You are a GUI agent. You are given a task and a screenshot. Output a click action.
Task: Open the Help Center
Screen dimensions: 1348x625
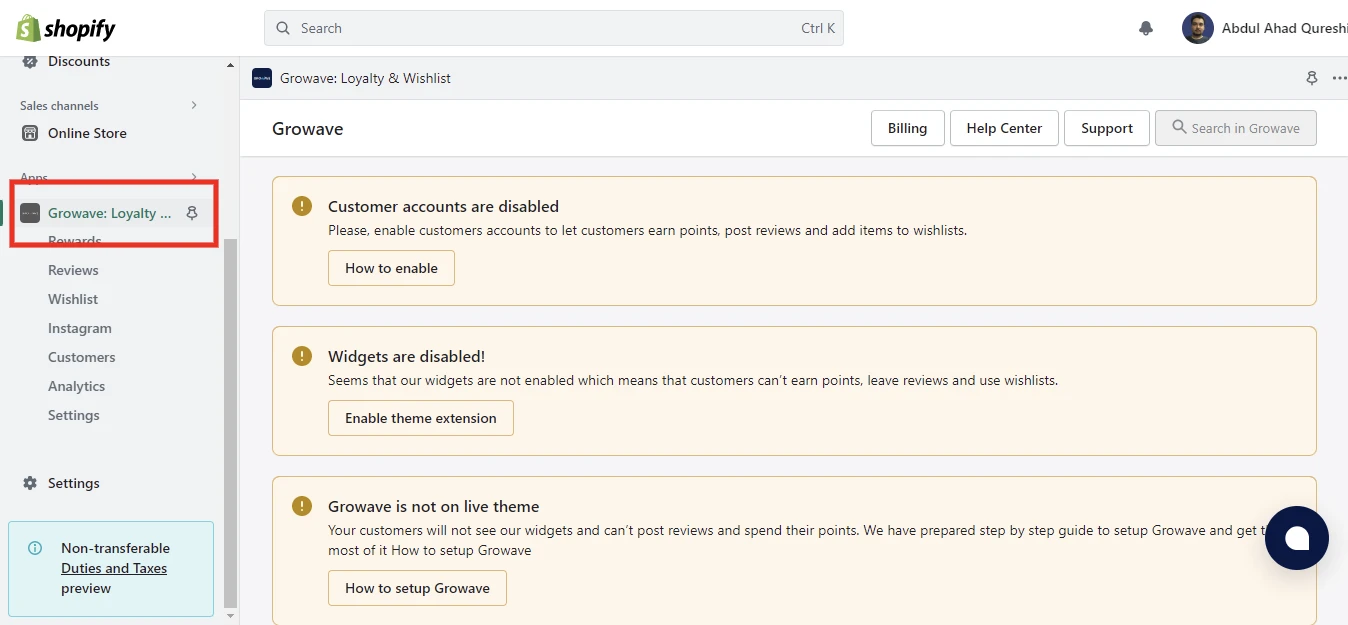click(1004, 128)
